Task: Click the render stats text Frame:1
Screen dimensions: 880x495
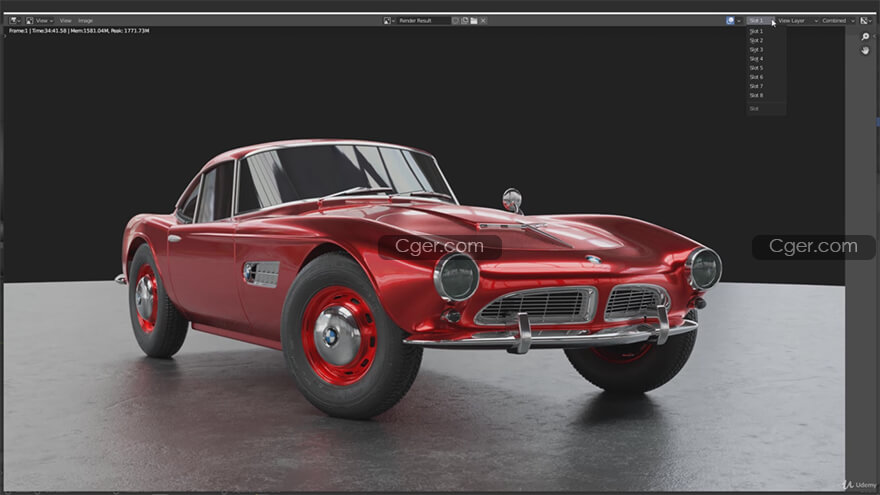Action: (x=79, y=31)
